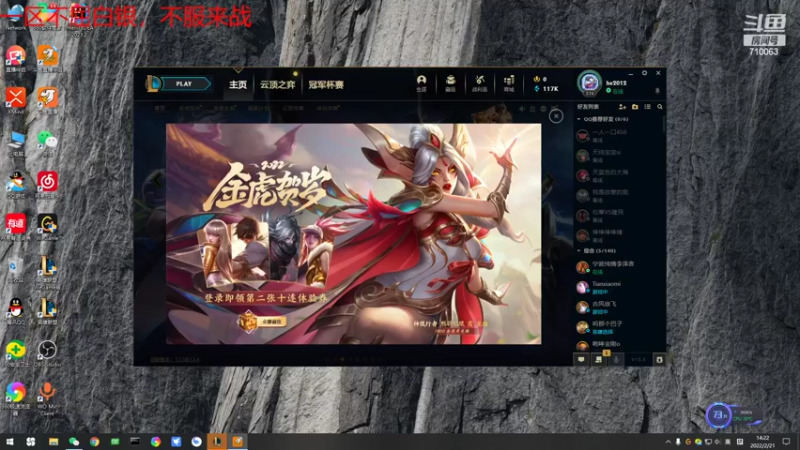
Task: Open the Windows notification center
Action: point(786,442)
